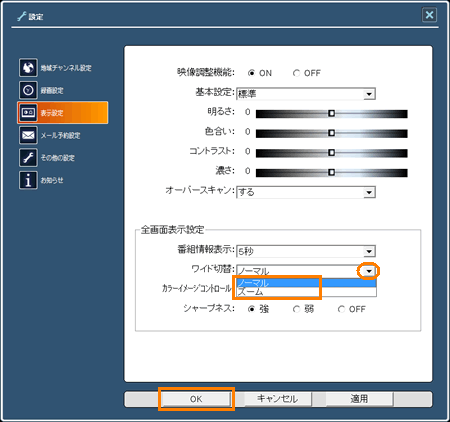Click the 映像調整機能 label

click(206, 73)
